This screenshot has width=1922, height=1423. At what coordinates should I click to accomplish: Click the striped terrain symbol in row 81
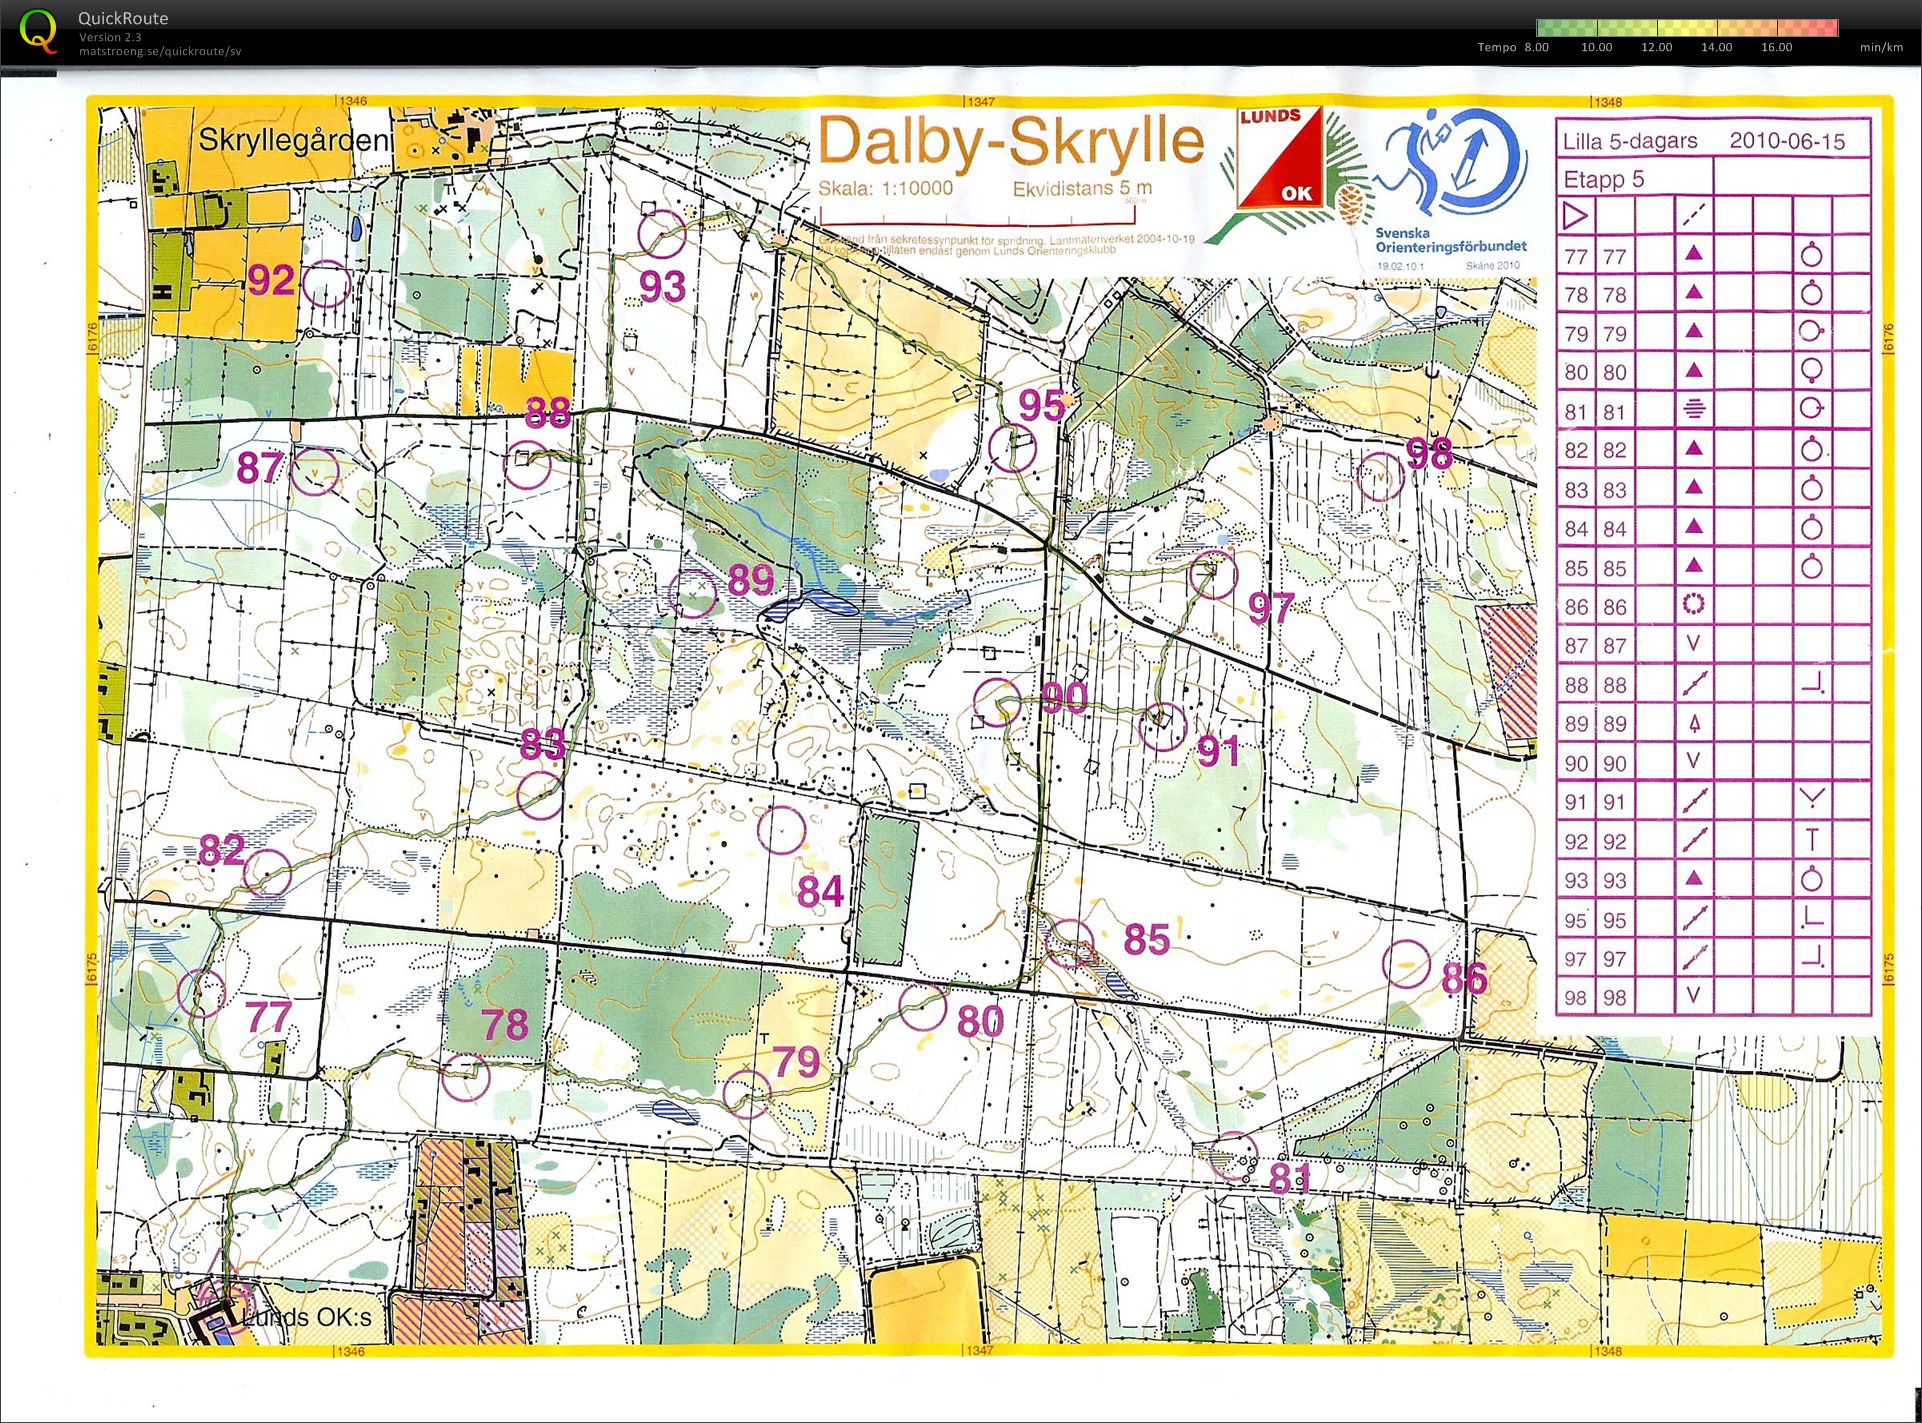point(1693,410)
